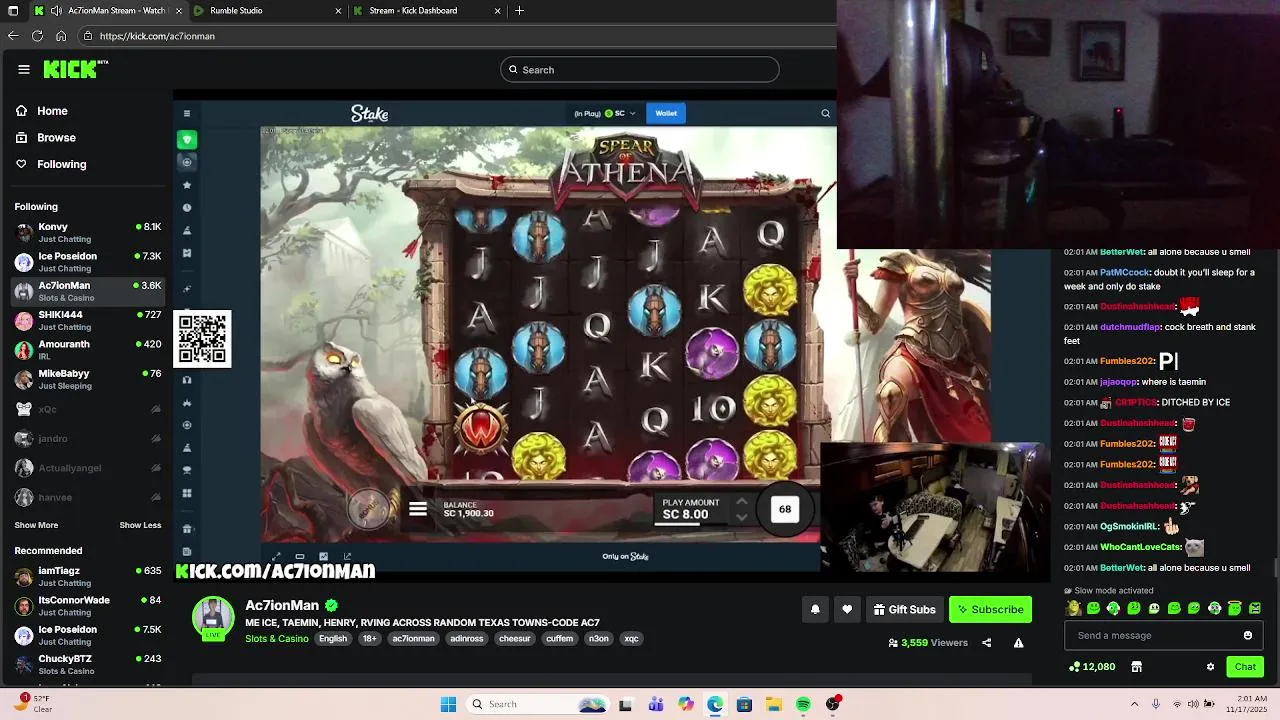Viewport: 1280px width, 720px height.
Task: Click the Stake logo in the stream
Action: point(369,114)
